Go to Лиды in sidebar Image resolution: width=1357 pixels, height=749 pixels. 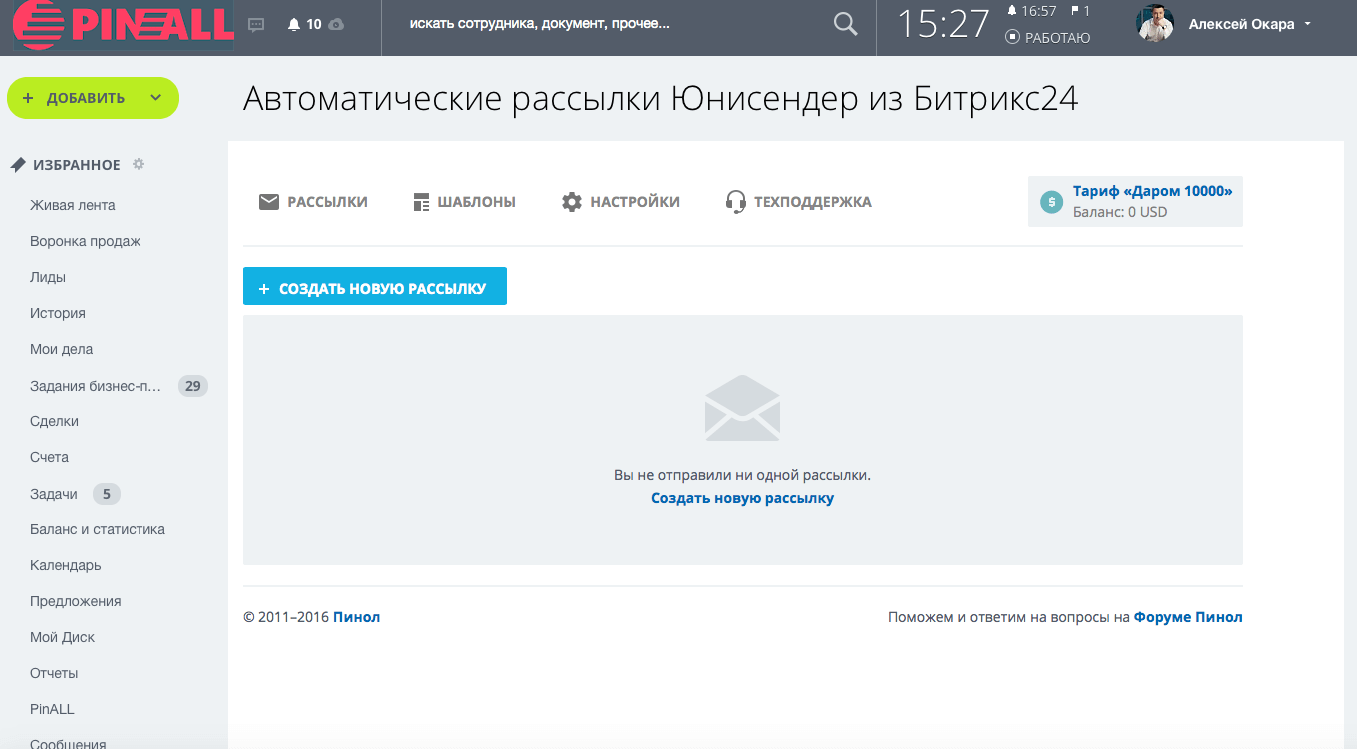48,277
